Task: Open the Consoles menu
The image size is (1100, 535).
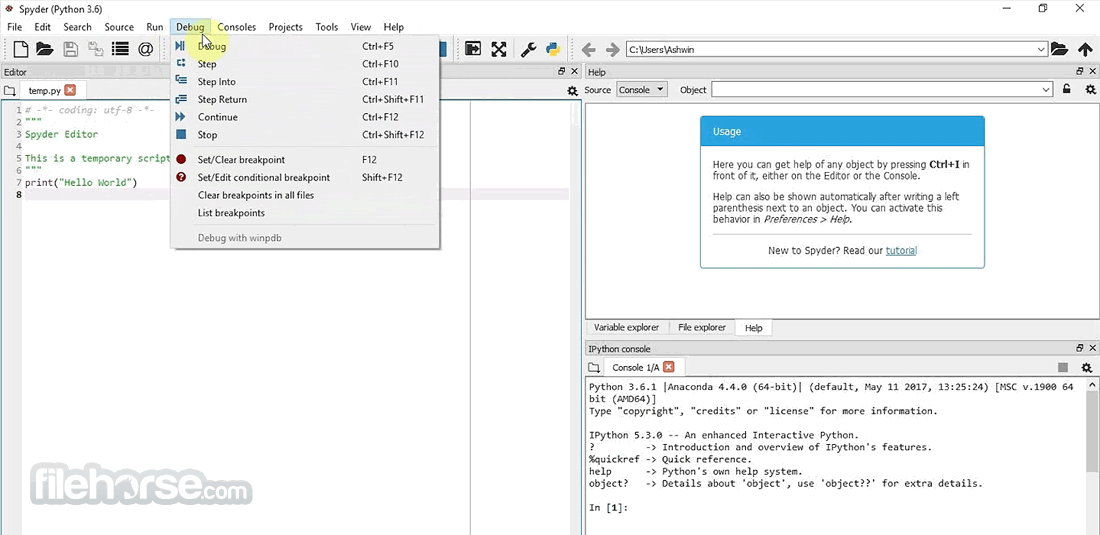Action: click(236, 27)
